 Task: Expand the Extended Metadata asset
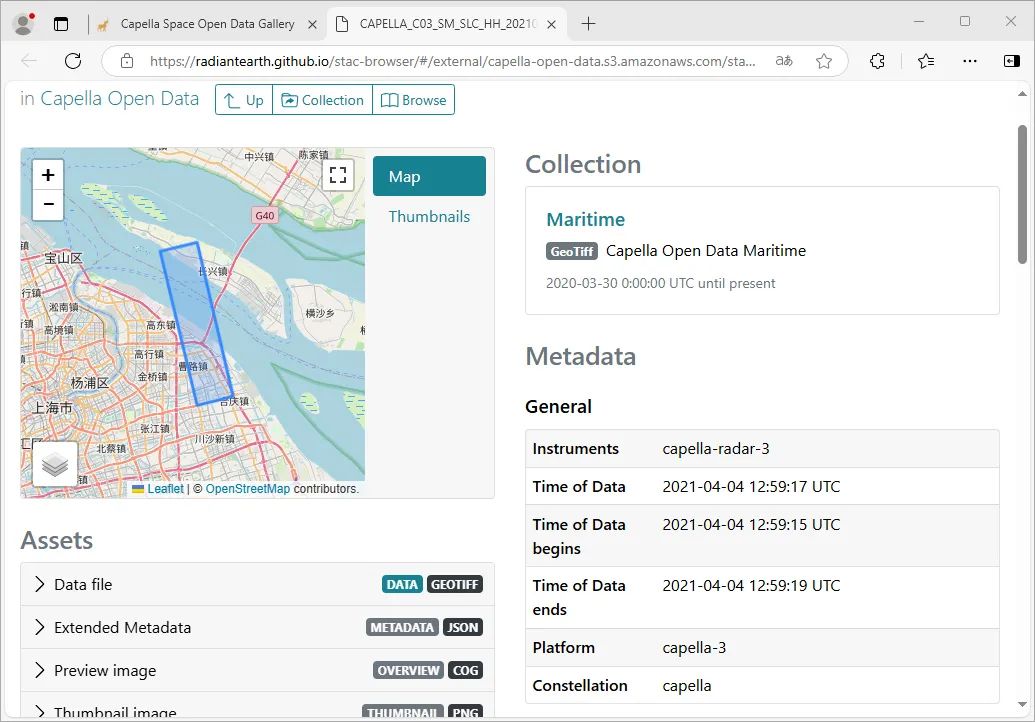point(257,627)
